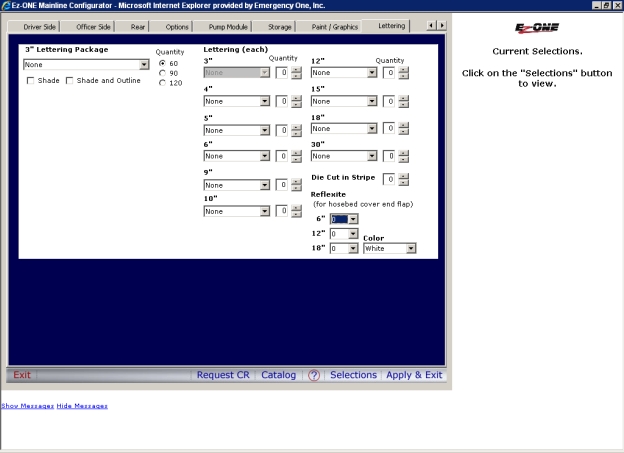Viewport: 624px width, 453px height.
Task: Enable the Shade and Outline checkbox
Action: (x=69, y=81)
